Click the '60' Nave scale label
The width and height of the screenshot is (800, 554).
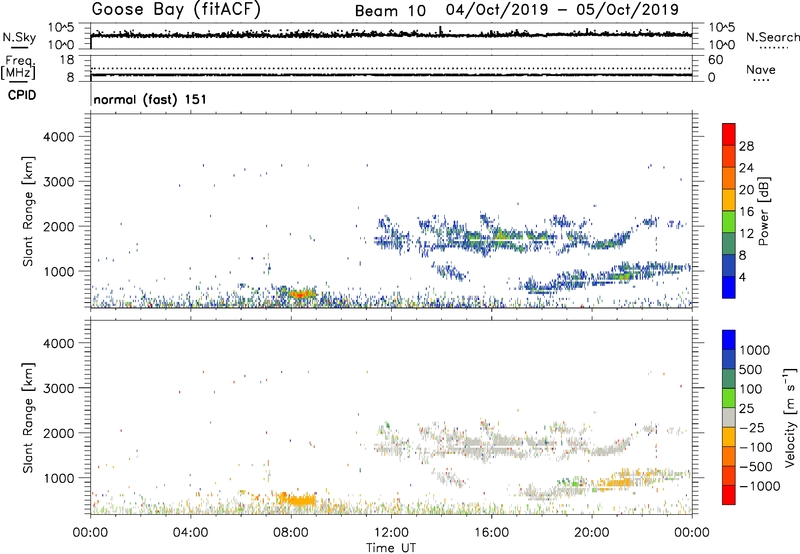pos(715,60)
